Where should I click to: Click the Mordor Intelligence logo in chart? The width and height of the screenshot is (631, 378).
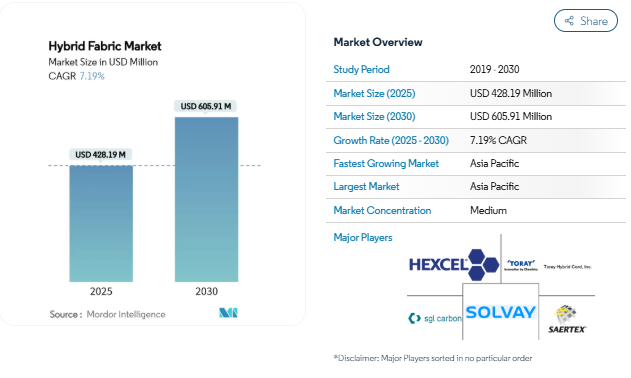pyautogui.click(x=228, y=312)
